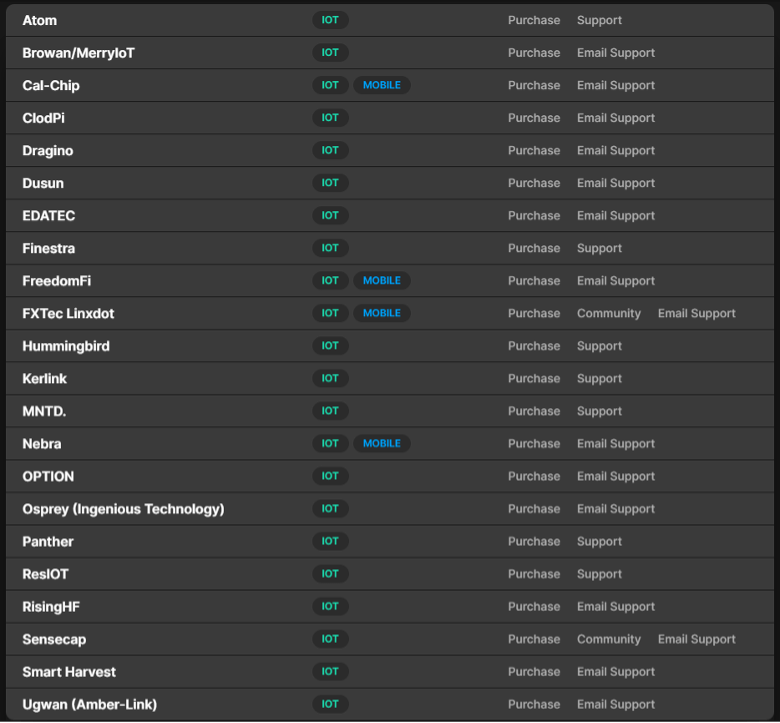Click Email Support for FXTec Linxdot
The width and height of the screenshot is (780, 723).
[x=696, y=313]
